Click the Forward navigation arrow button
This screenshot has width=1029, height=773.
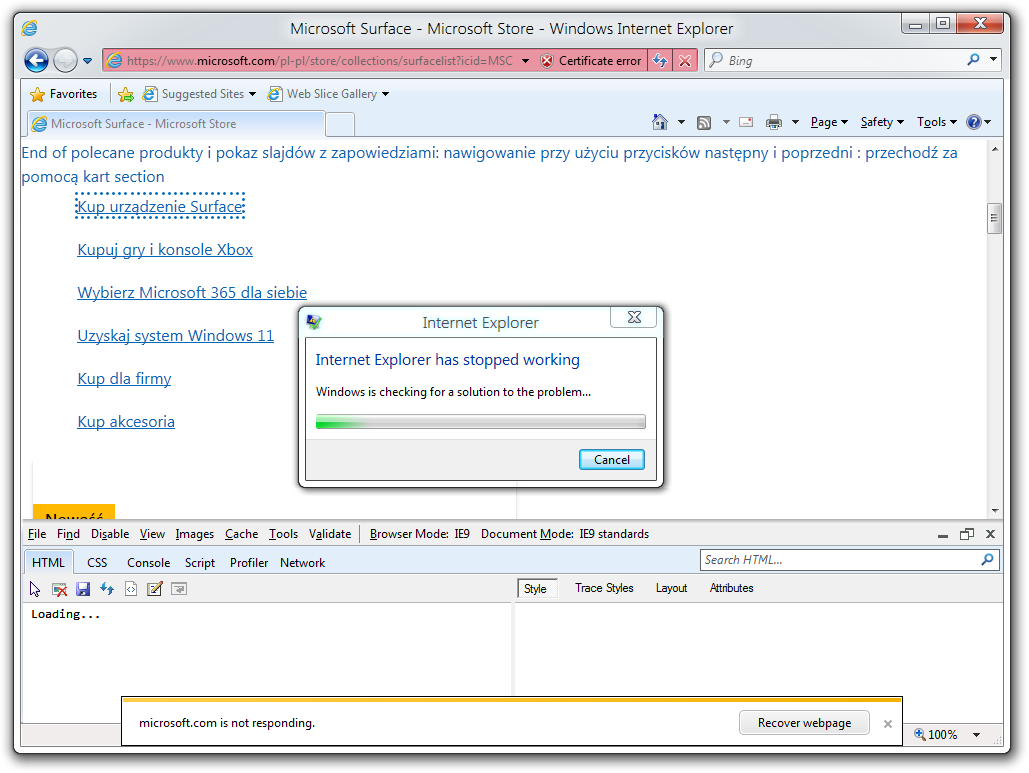(65, 61)
